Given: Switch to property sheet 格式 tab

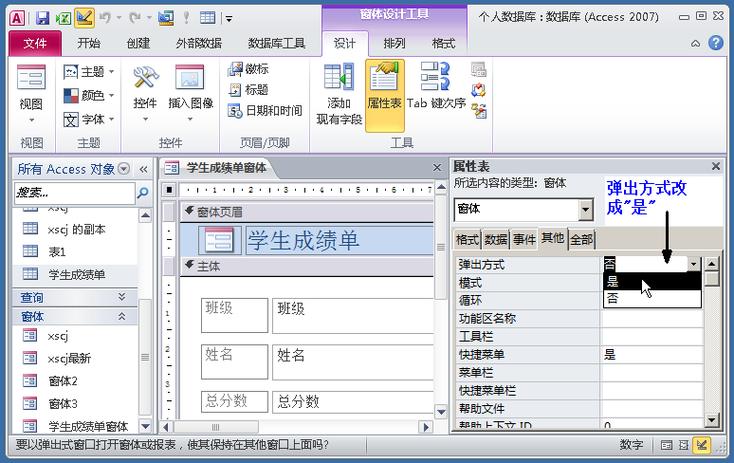Looking at the screenshot, I should 467,240.
